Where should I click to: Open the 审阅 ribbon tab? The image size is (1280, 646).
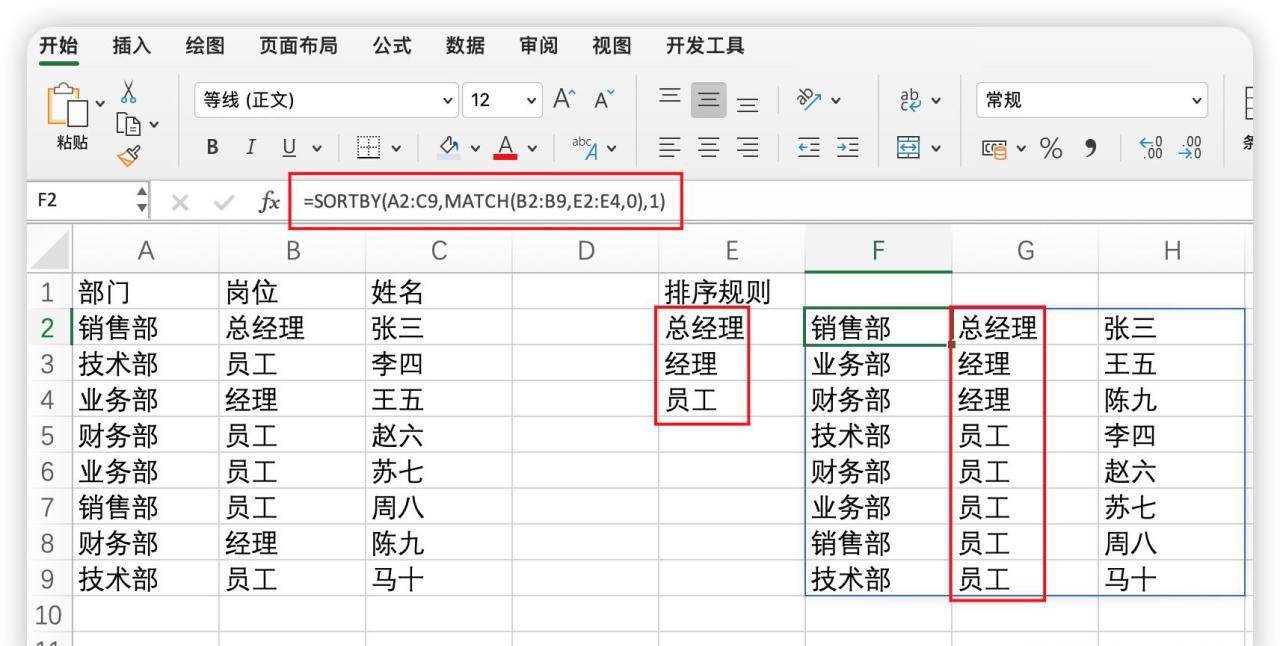539,45
